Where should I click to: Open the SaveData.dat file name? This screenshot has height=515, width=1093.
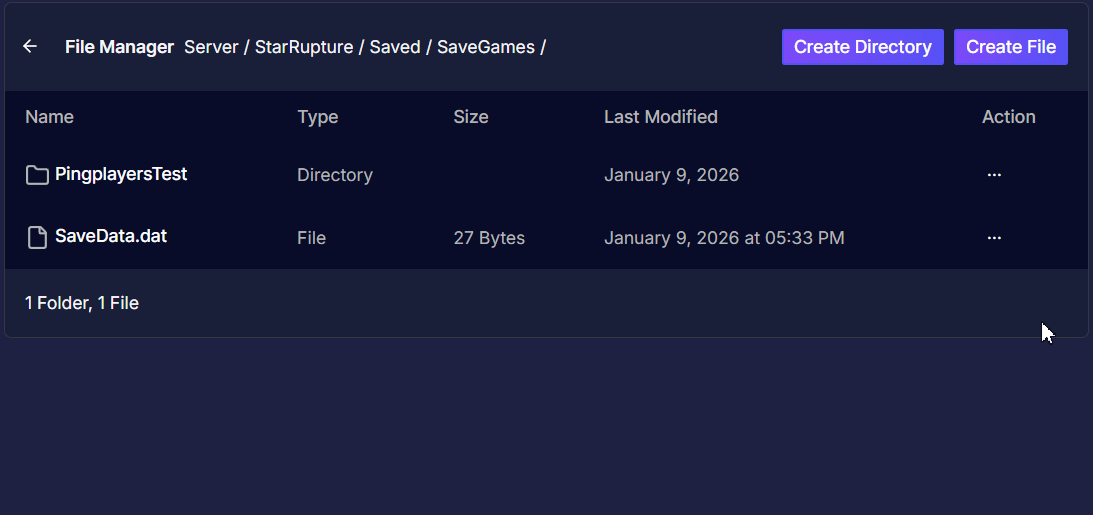click(111, 237)
